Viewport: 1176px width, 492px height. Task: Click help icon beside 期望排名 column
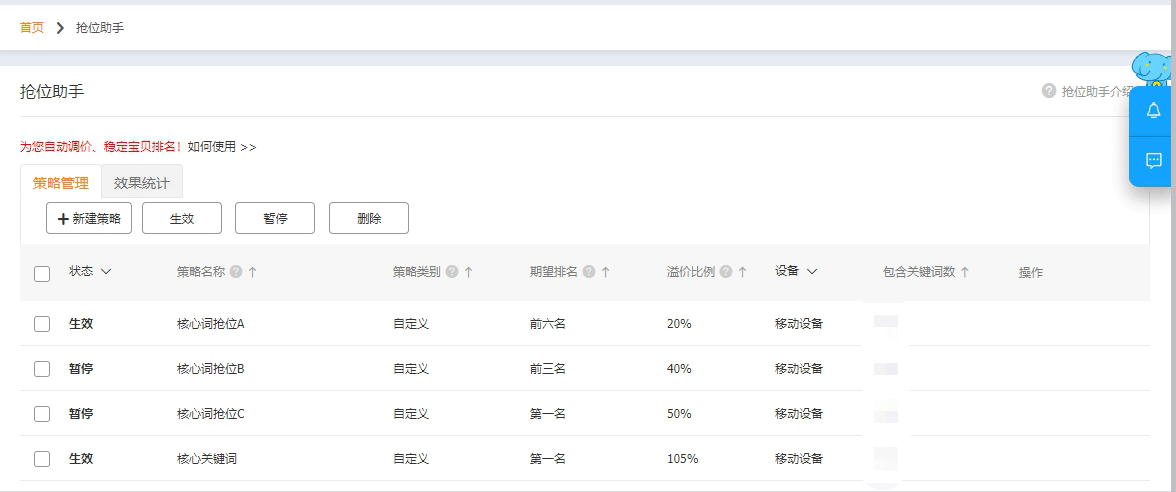click(x=589, y=272)
